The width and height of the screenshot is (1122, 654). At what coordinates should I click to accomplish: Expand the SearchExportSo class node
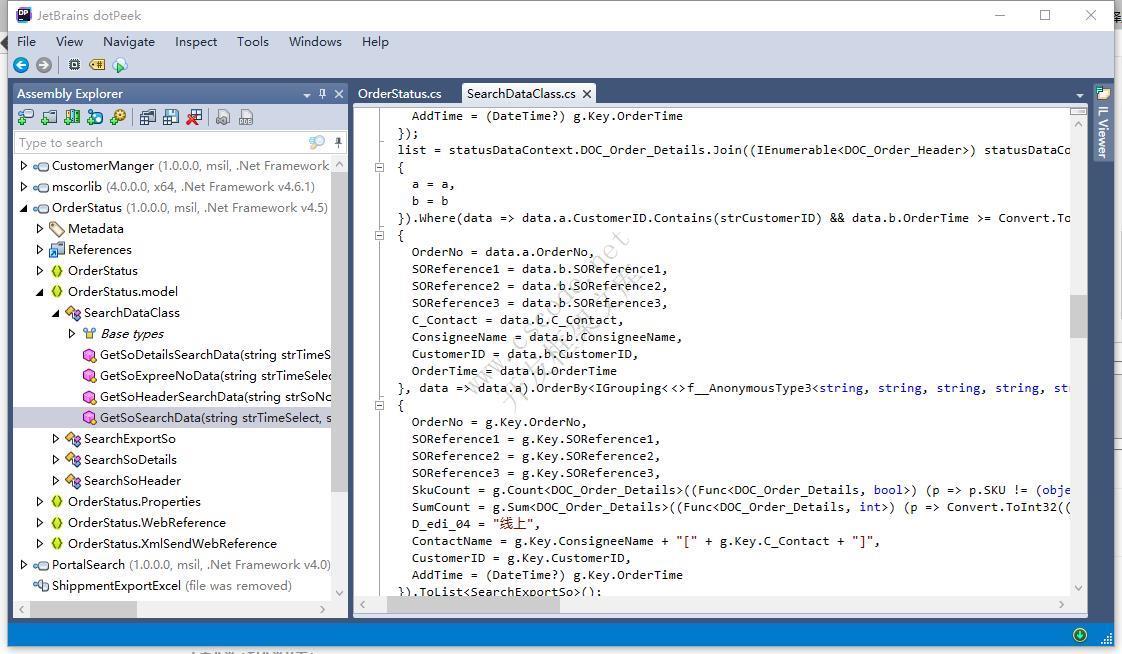(56, 439)
